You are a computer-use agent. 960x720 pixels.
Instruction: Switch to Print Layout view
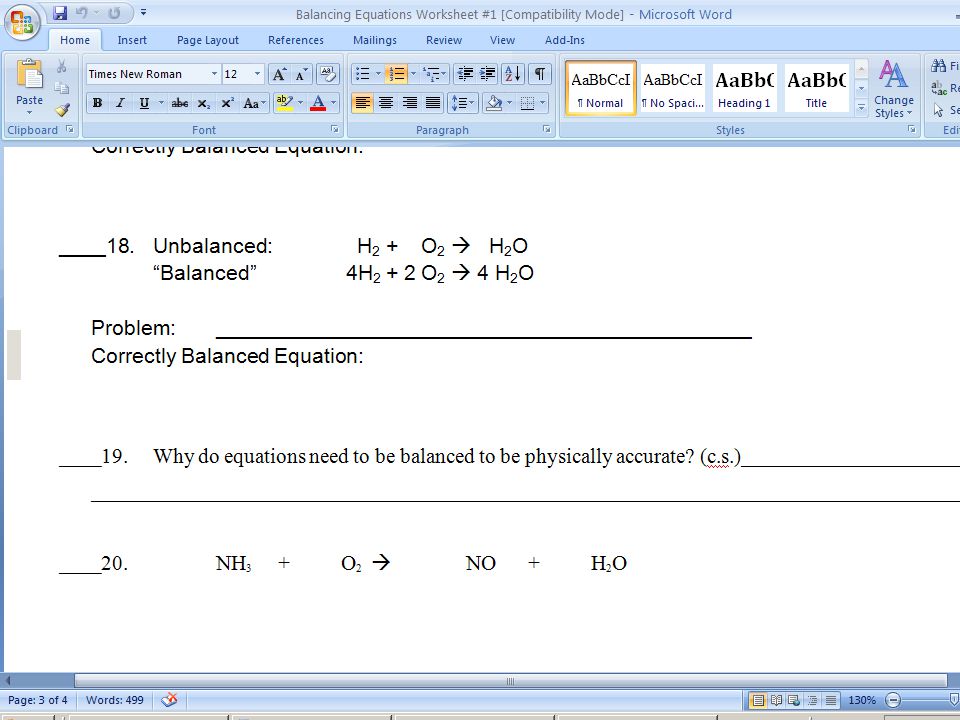(x=758, y=700)
